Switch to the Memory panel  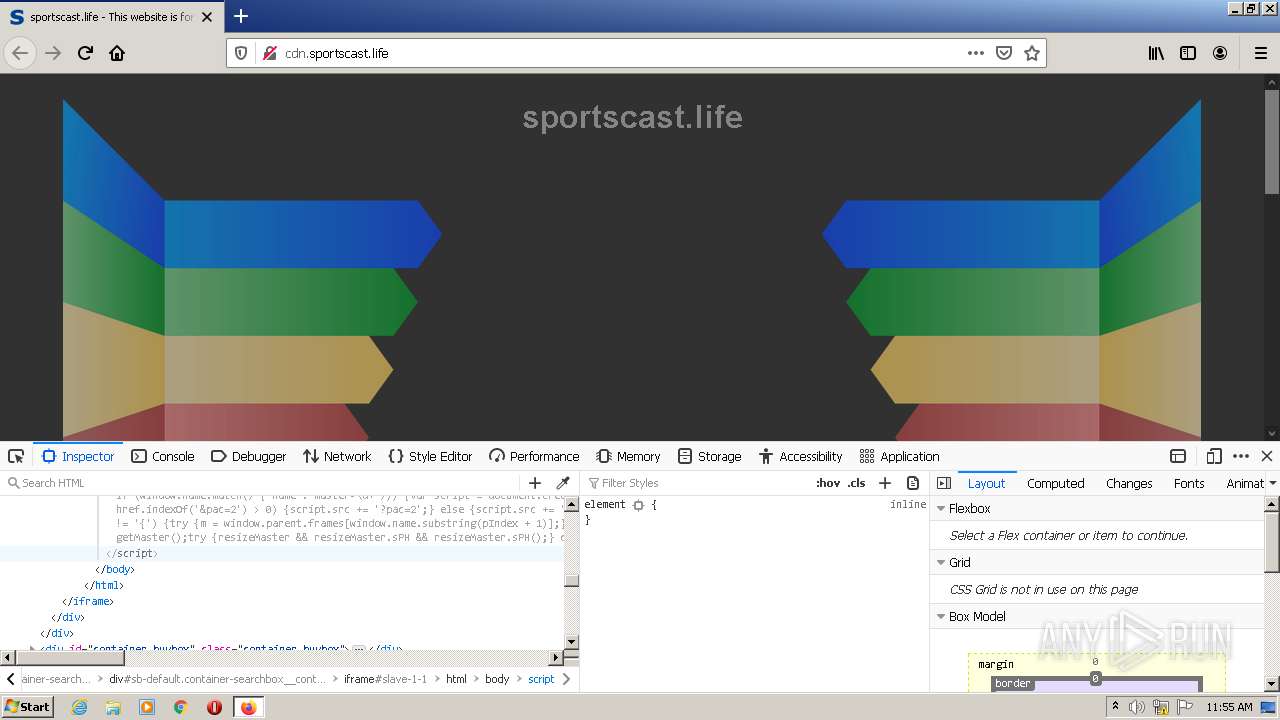628,456
